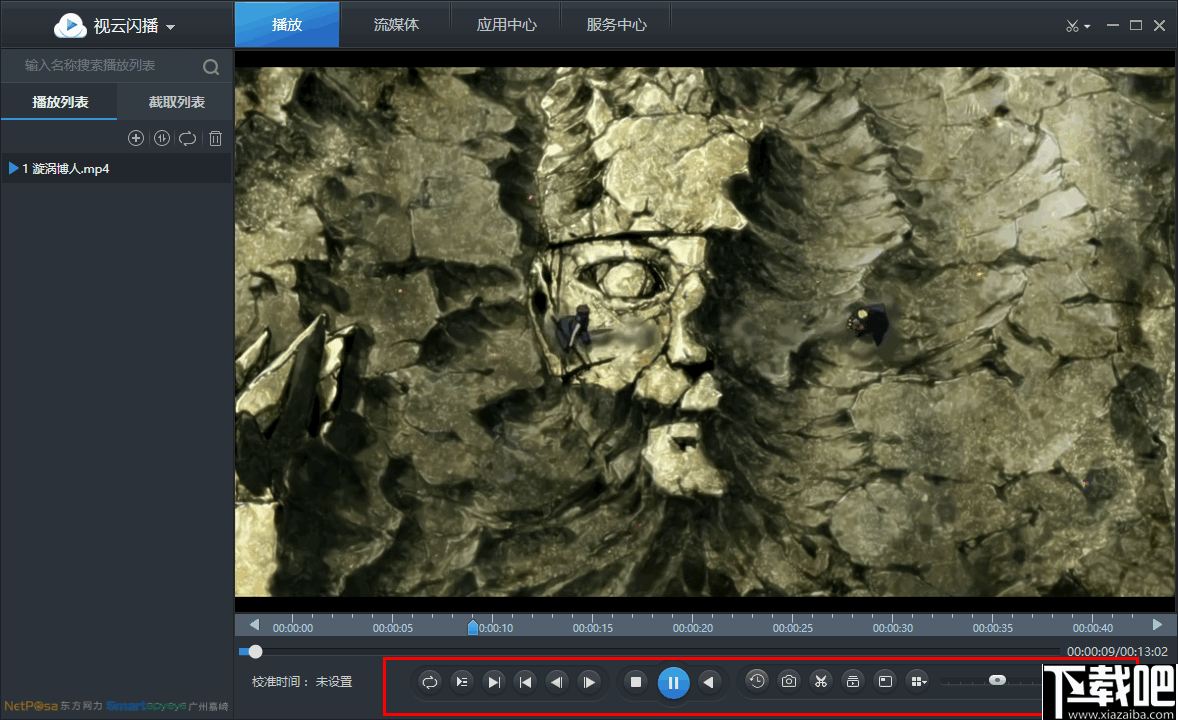
Task: Stop the video playback
Action: tap(636, 682)
